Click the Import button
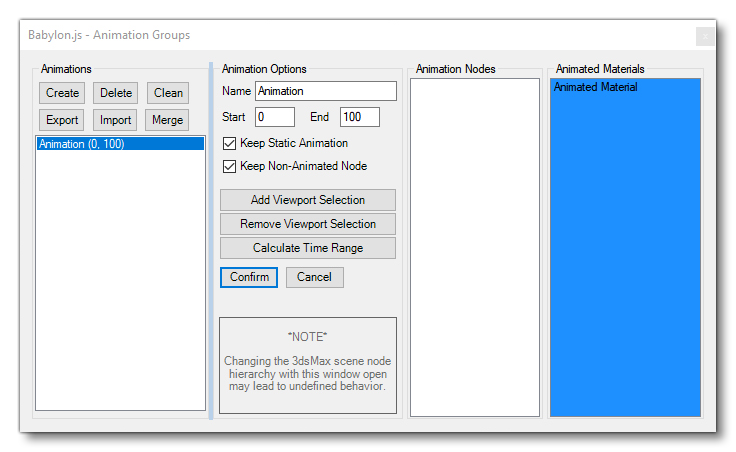 [116, 120]
